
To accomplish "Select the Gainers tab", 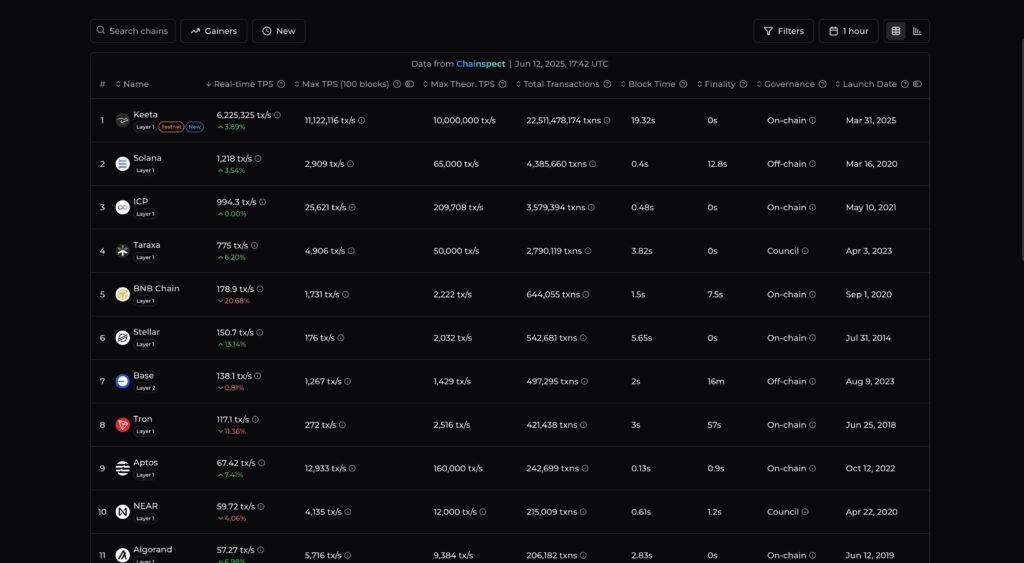I will click(213, 31).
